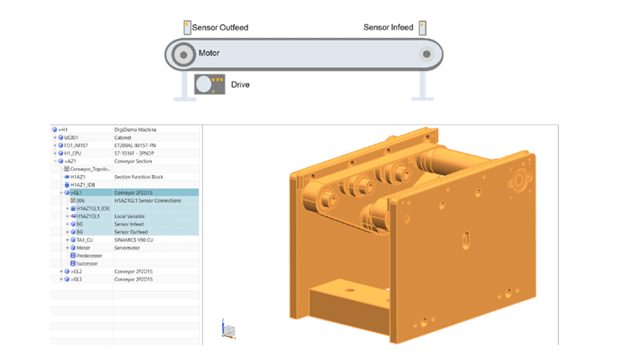Select the 'Cabinet' description cell

coord(122,138)
